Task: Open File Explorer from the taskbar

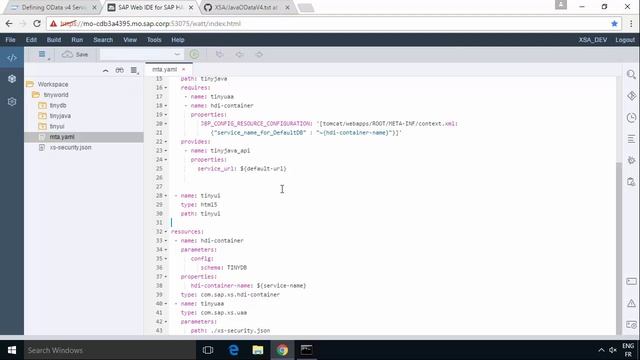Action: [258, 350]
